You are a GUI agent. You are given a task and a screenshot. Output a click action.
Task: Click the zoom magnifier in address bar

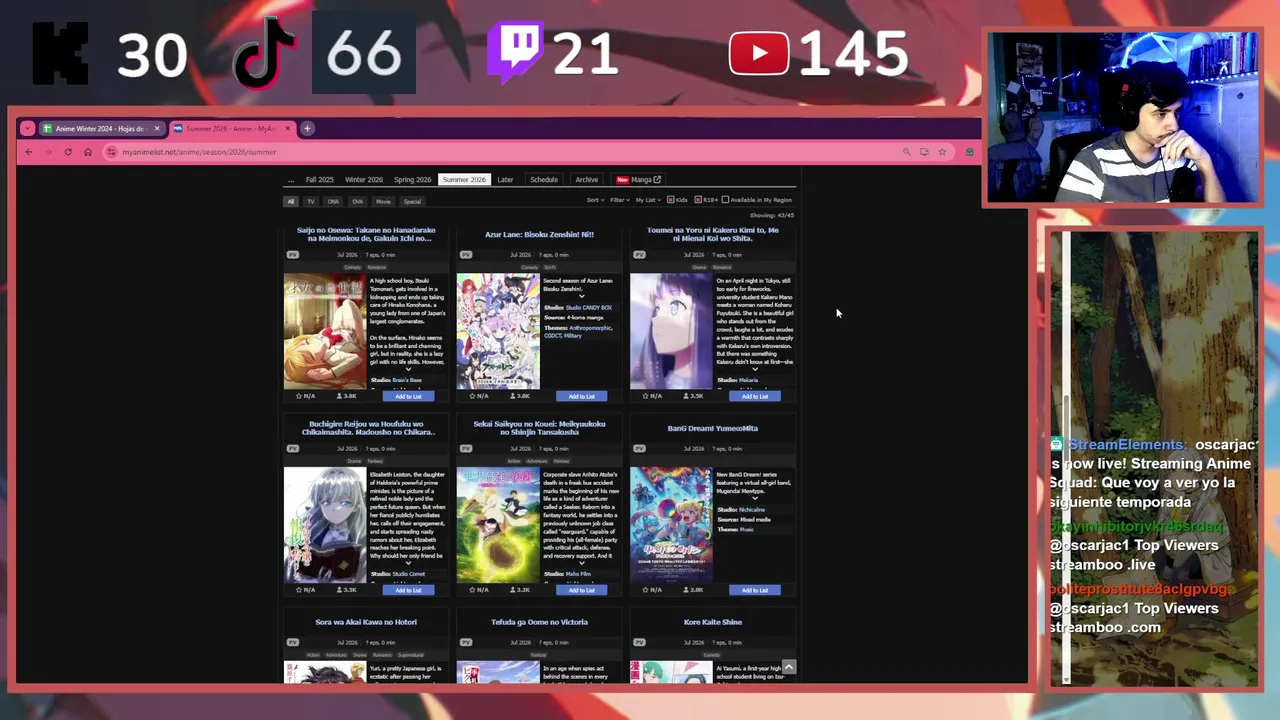click(x=907, y=152)
